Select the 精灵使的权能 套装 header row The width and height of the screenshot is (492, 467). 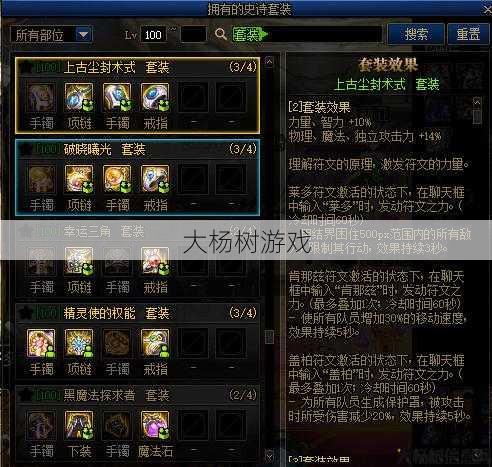coord(137,313)
